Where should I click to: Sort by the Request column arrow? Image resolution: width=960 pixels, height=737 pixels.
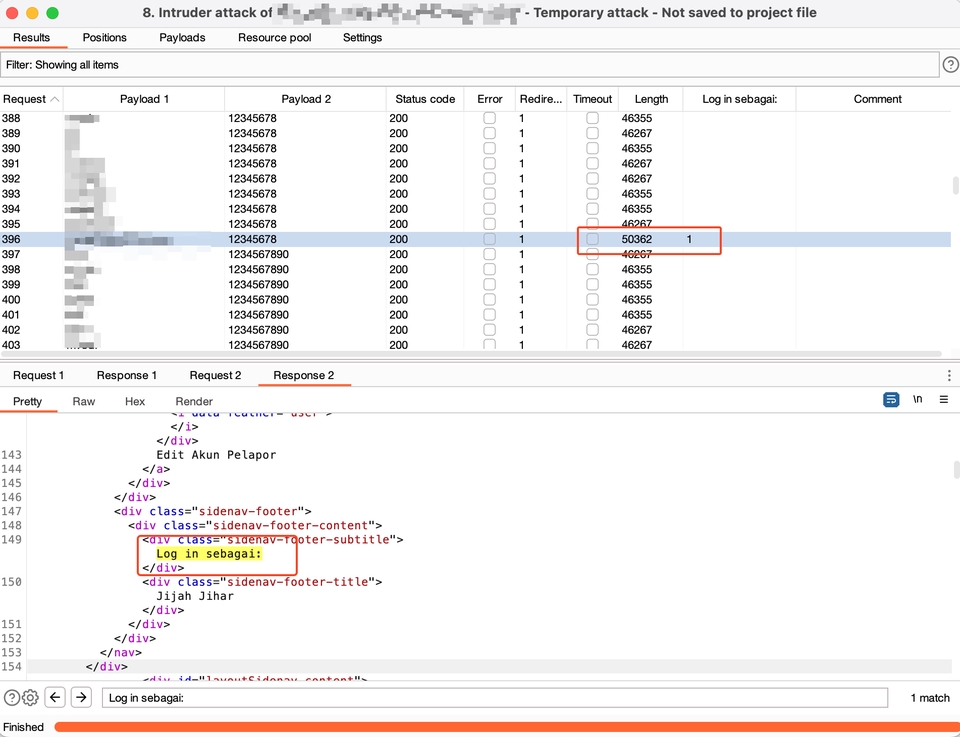click(x=54, y=99)
